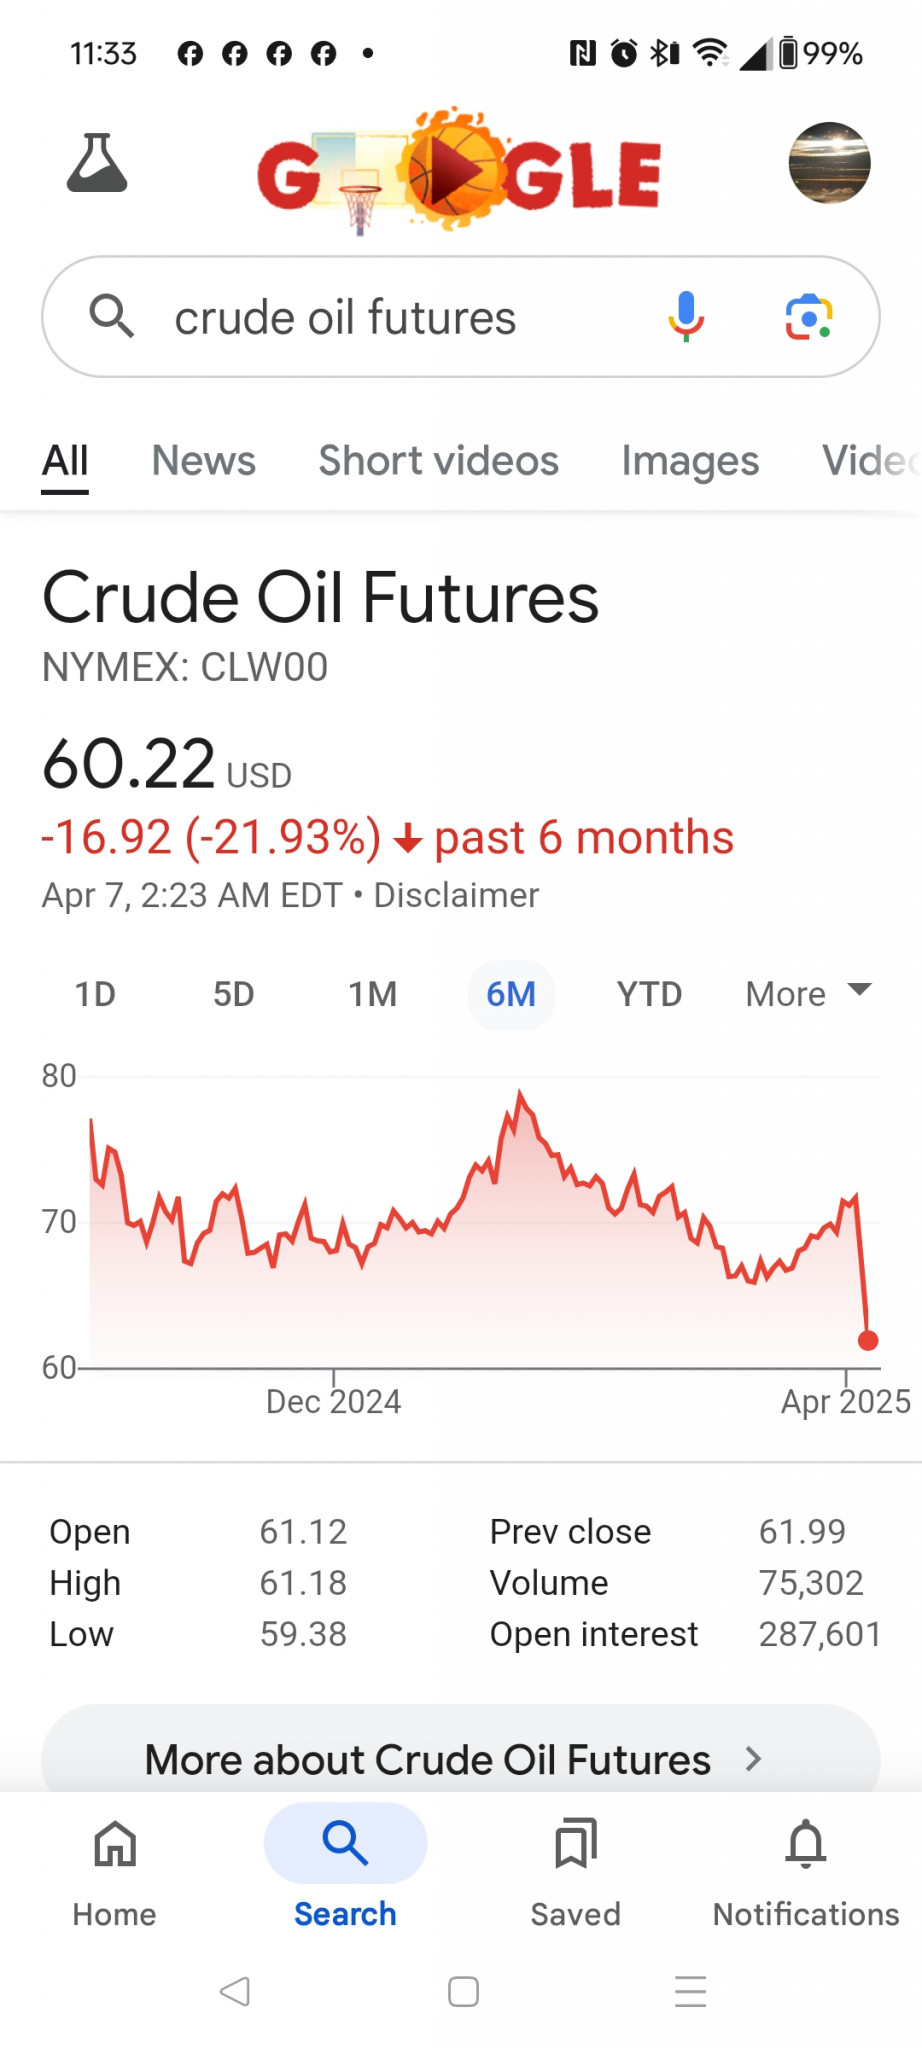Expand More about Crude Oil Futures
Screen dimensions: 922x2048
460,1759
